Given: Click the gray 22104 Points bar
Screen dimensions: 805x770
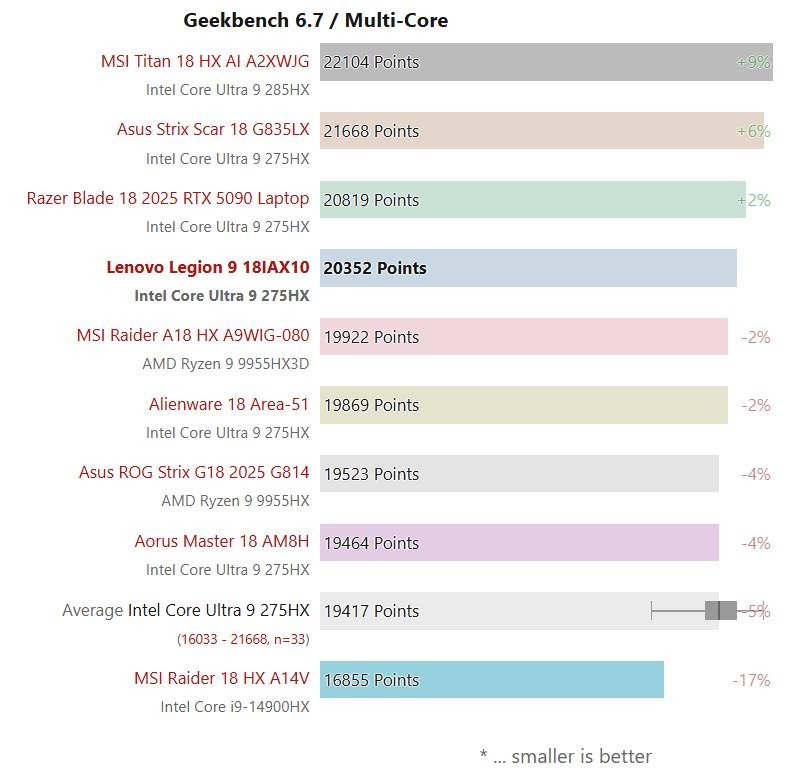Looking at the screenshot, I should click(546, 62).
